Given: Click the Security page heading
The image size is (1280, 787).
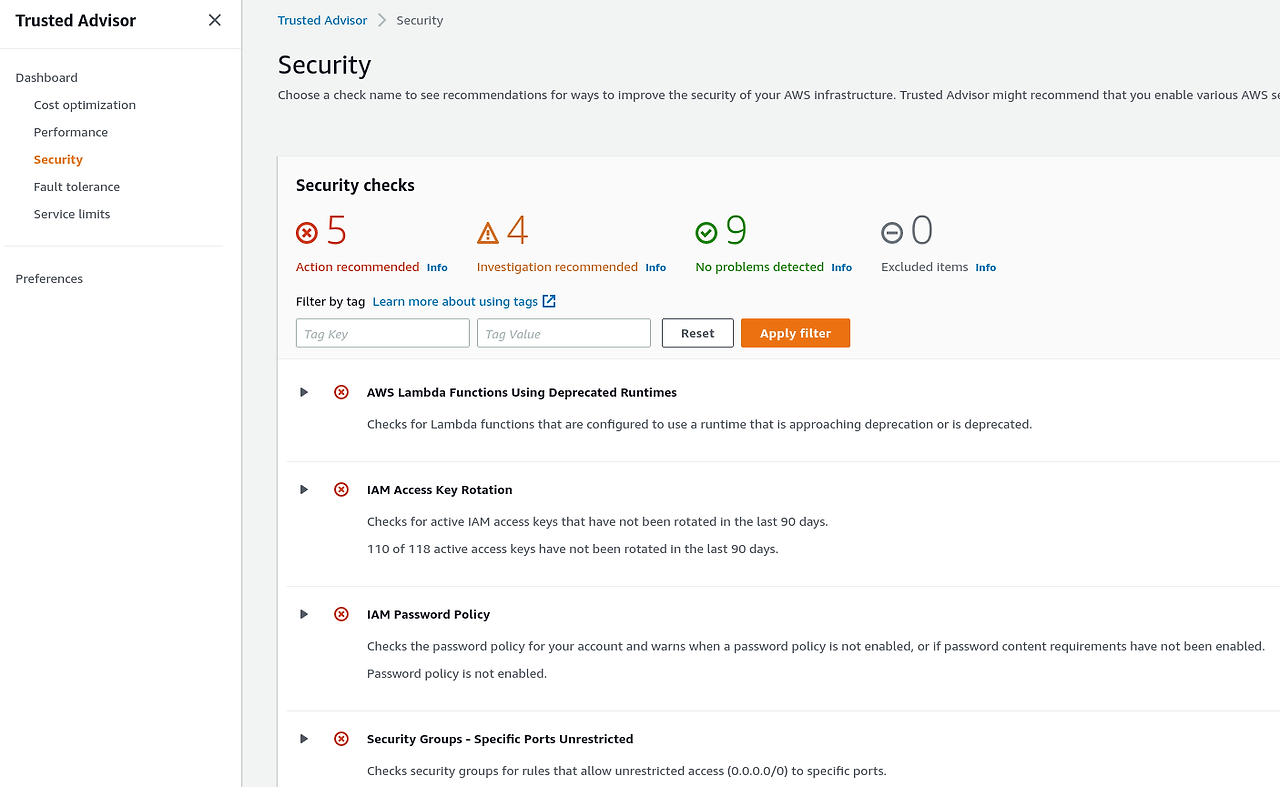Looking at the screenshot, I should (x=324, y=65).
